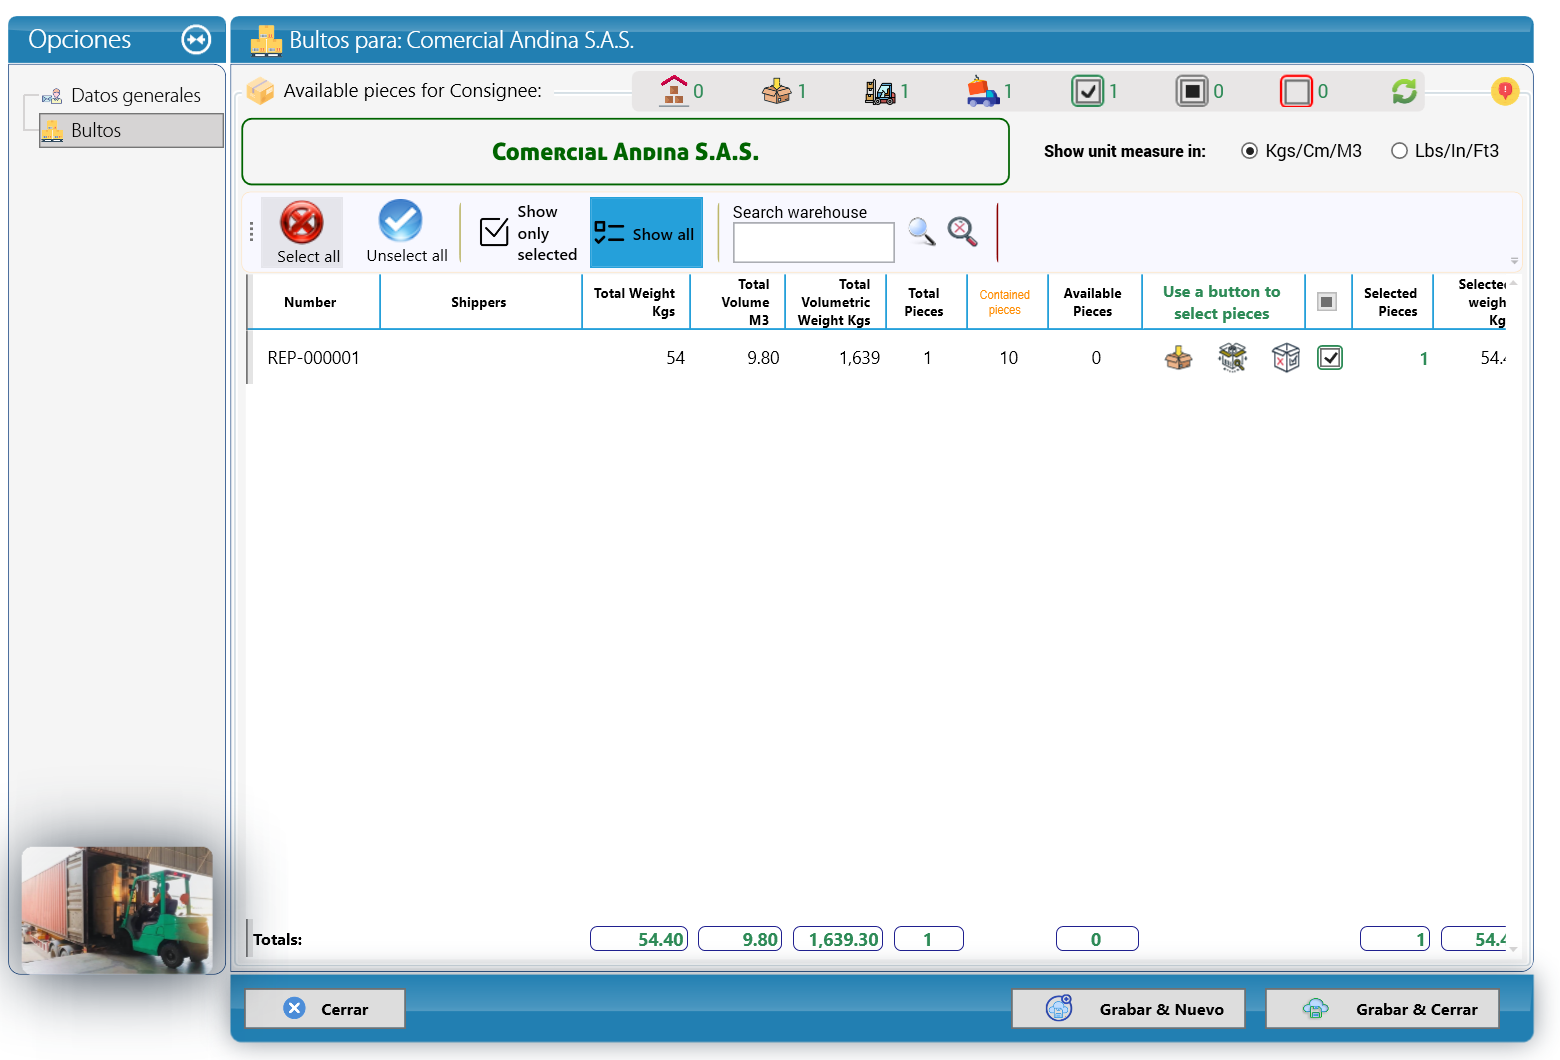Toggle Show only selected
1560x1060 pixels.
point(529,233)
